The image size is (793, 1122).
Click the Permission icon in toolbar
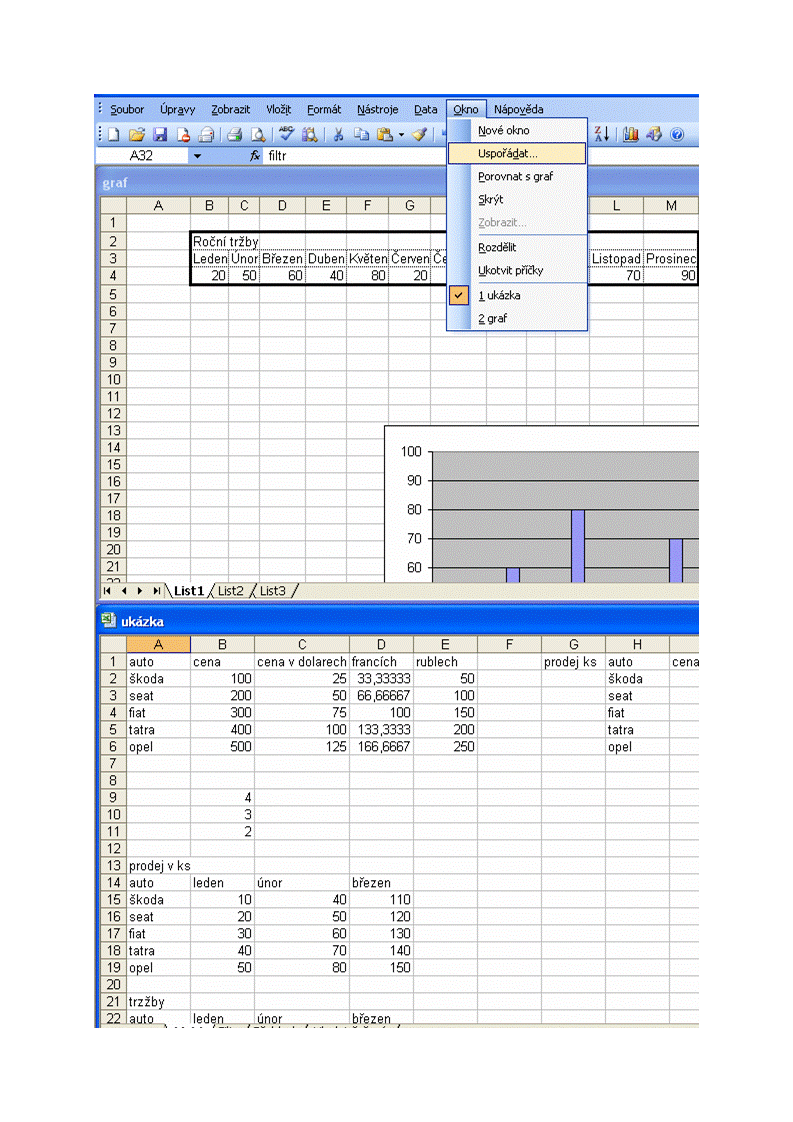[183, 134]
